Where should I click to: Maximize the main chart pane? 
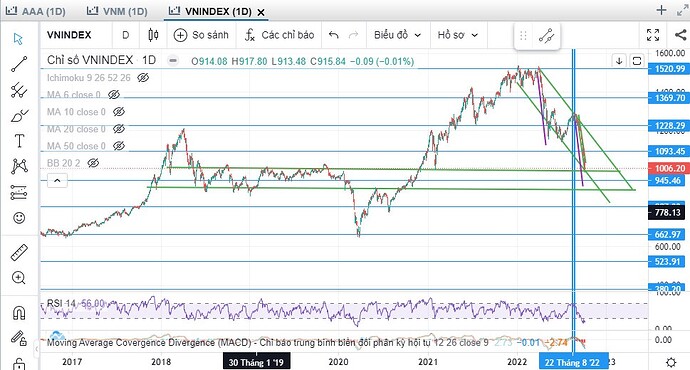click(636, 61)
